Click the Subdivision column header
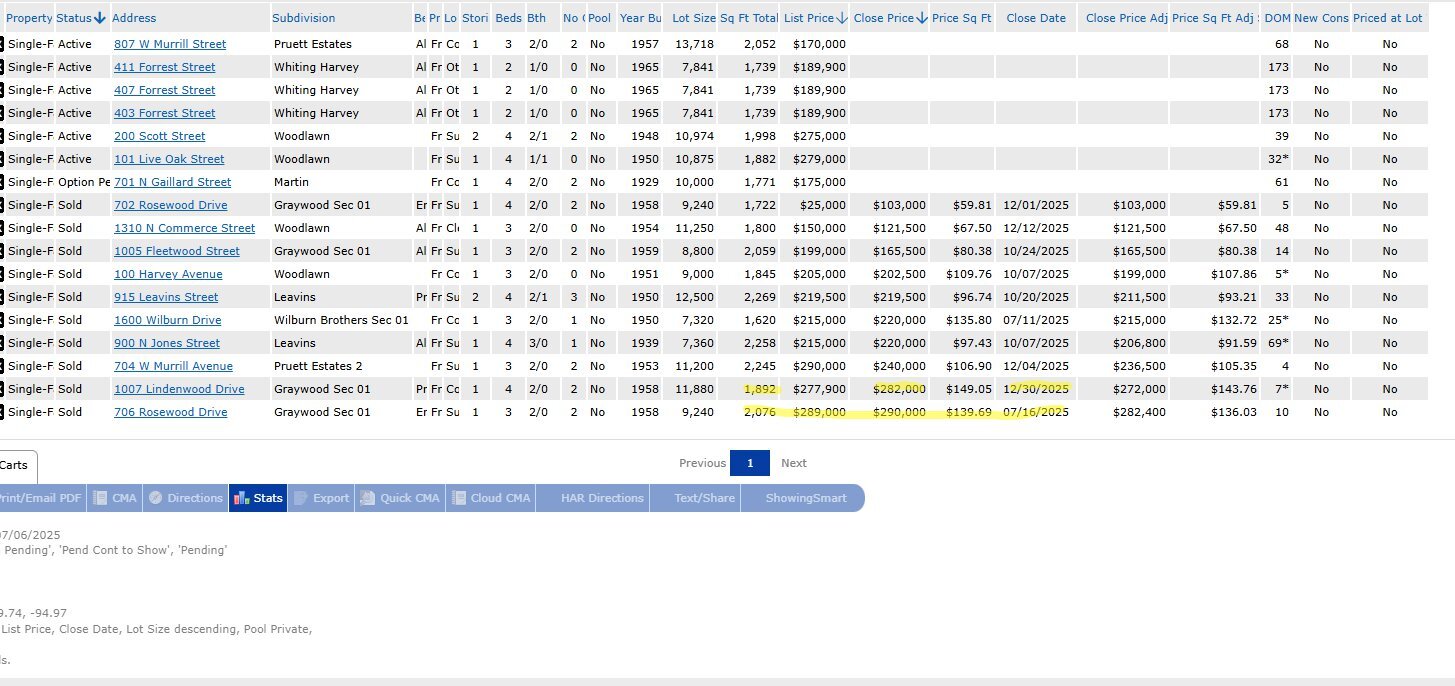1455x686 pixels. tap(304, 18)
